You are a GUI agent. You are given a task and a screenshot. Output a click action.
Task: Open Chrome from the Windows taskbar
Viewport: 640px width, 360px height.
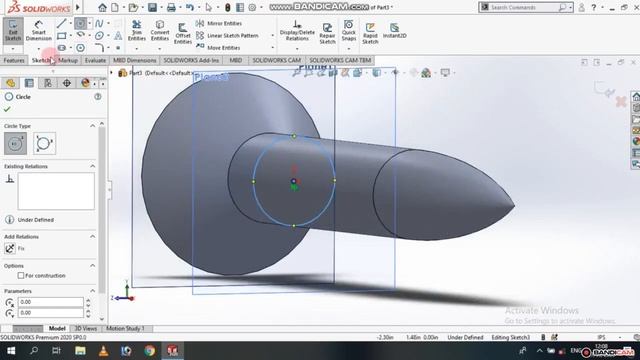coord(149,351)
